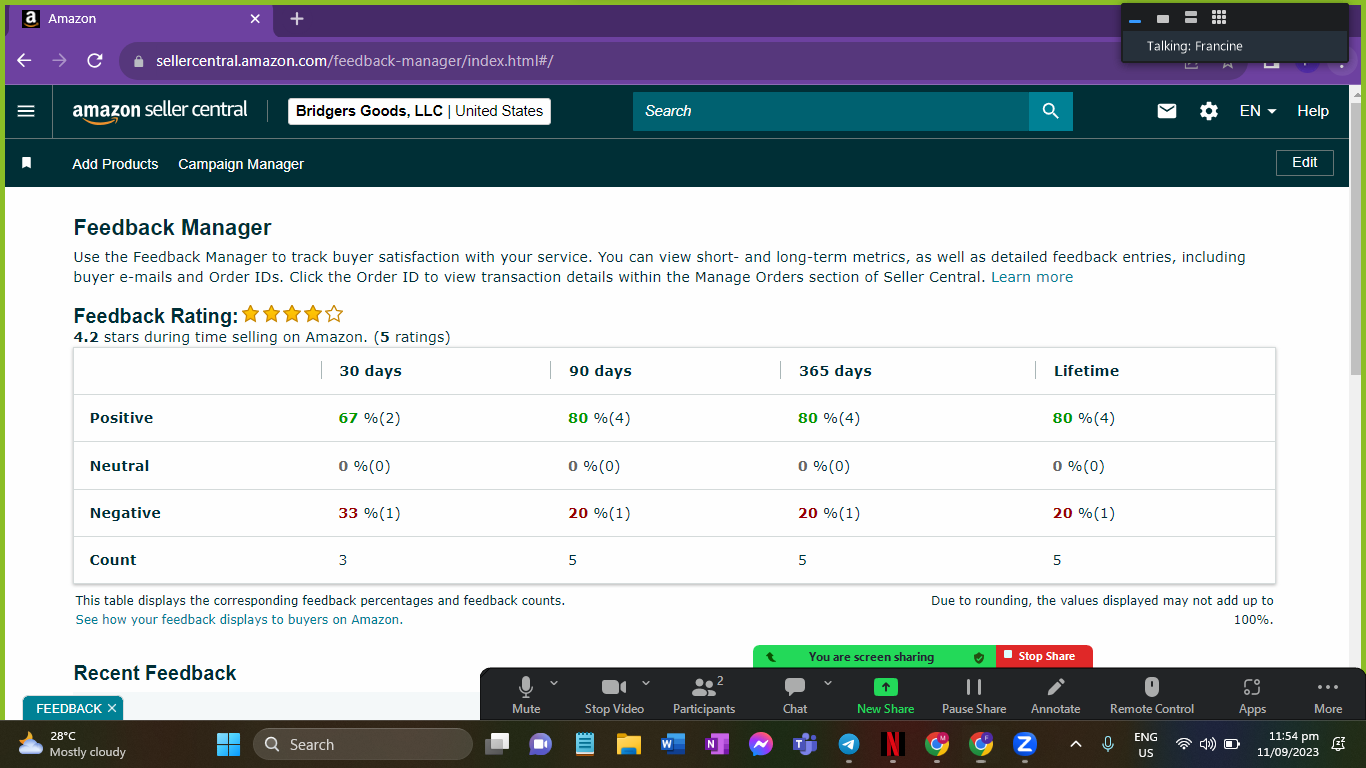Open Campaign Manager from the navigation bar

coord(241,164)
